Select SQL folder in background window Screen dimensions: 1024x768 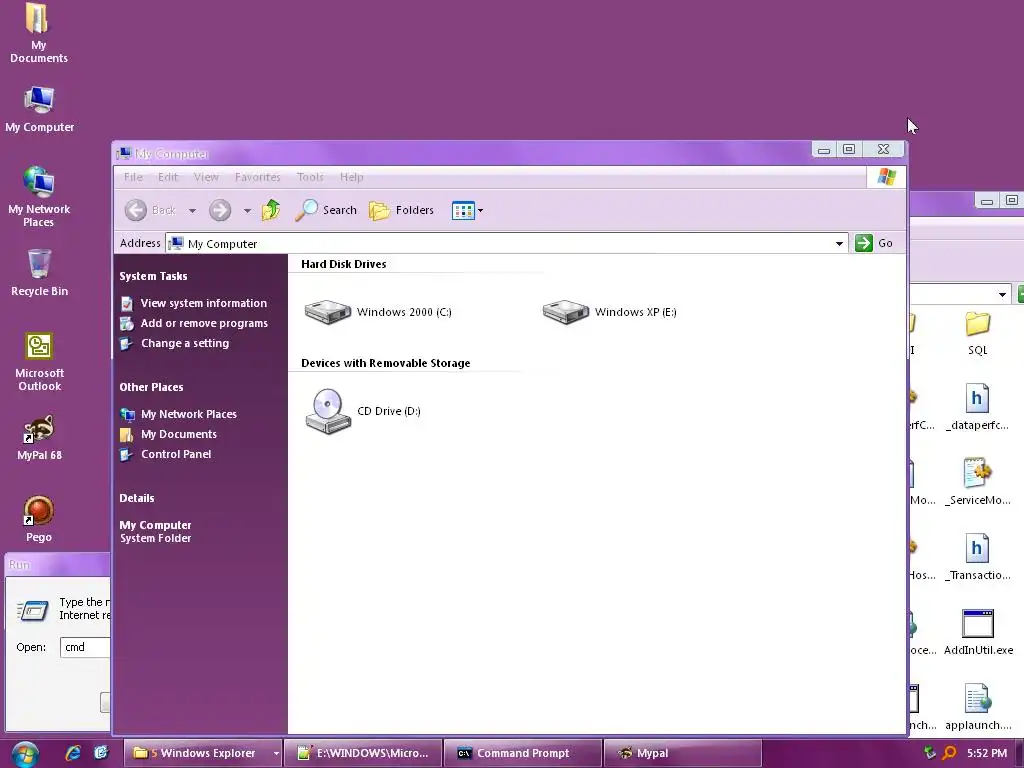pyautogui.click(x=978, y=334)
